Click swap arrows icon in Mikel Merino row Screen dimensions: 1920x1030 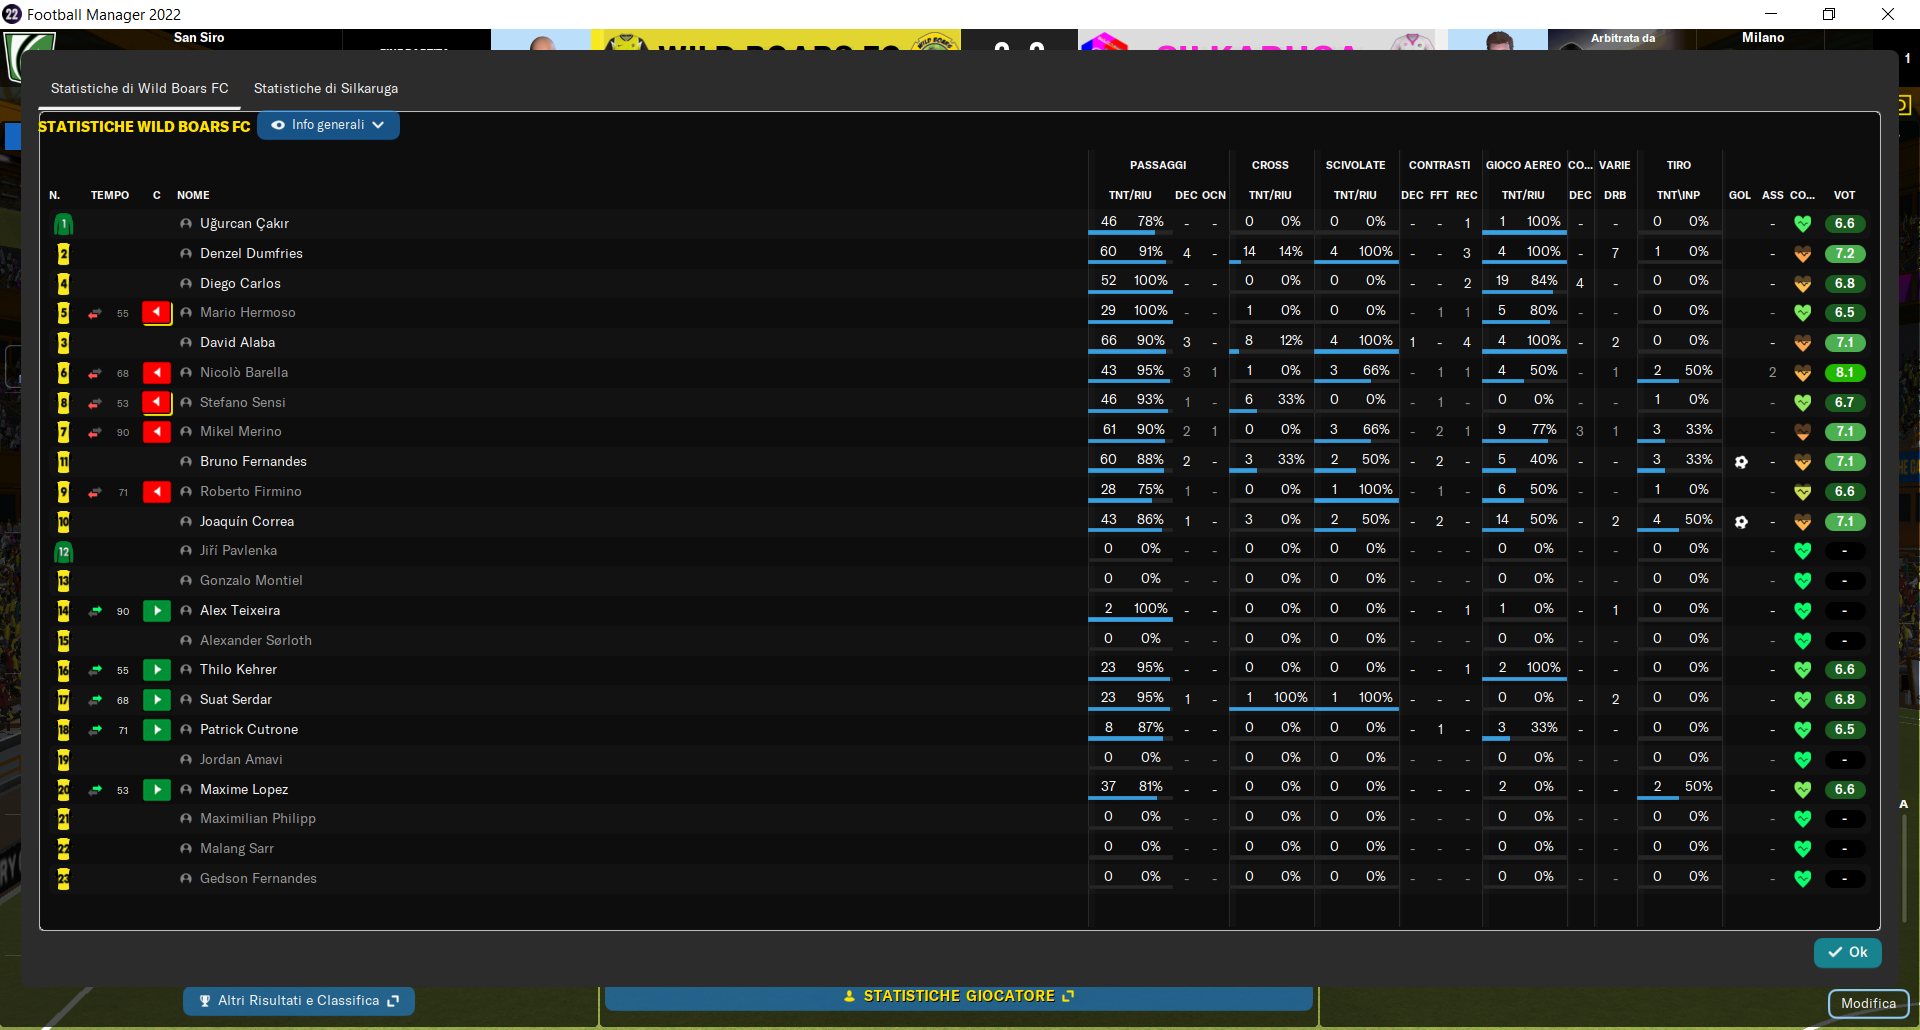coord(95,432)
